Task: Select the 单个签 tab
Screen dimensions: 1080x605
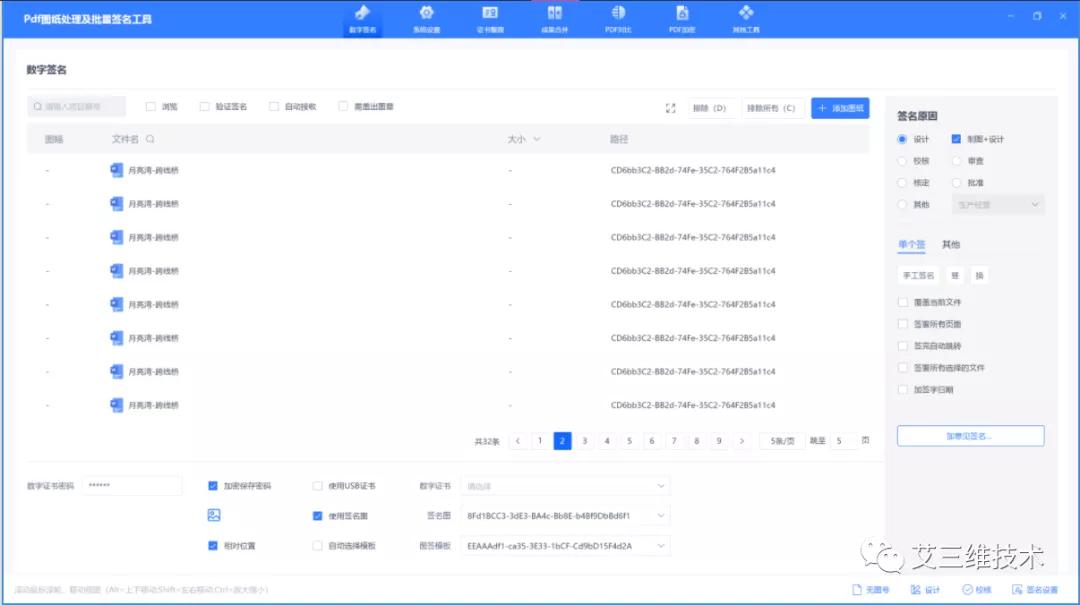Action: point(911,243)
